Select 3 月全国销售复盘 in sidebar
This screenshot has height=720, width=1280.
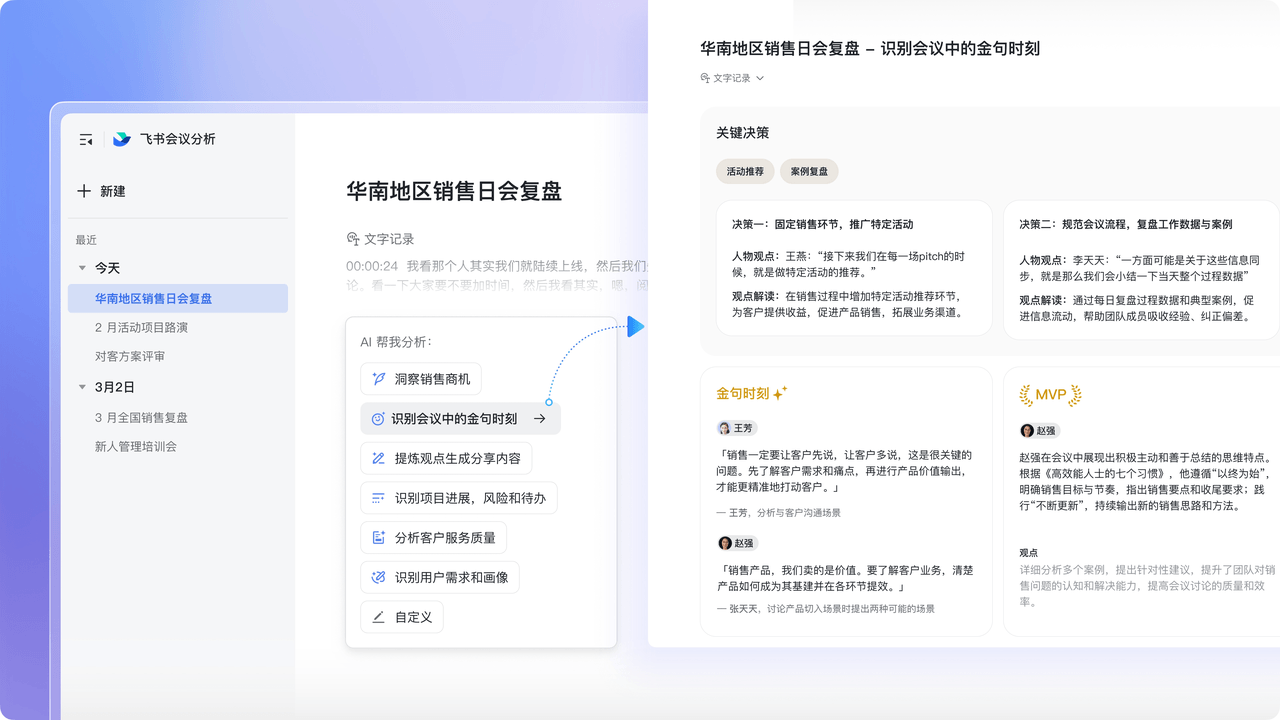tap(141, 417)
